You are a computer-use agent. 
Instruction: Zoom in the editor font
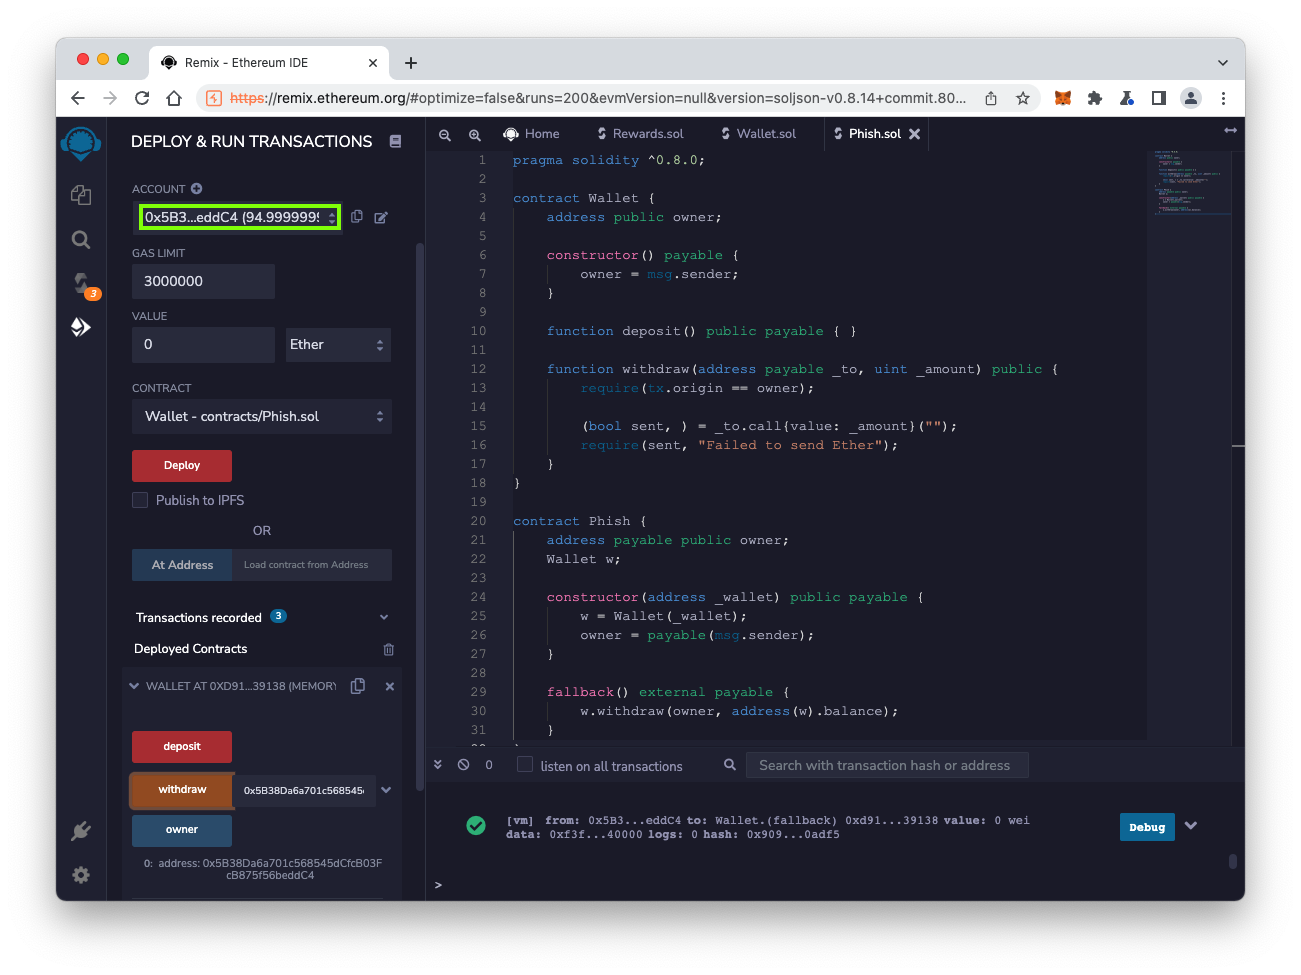475,134
